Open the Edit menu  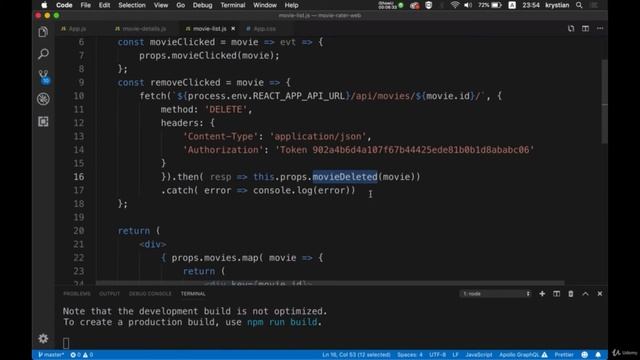pos(104,5)
